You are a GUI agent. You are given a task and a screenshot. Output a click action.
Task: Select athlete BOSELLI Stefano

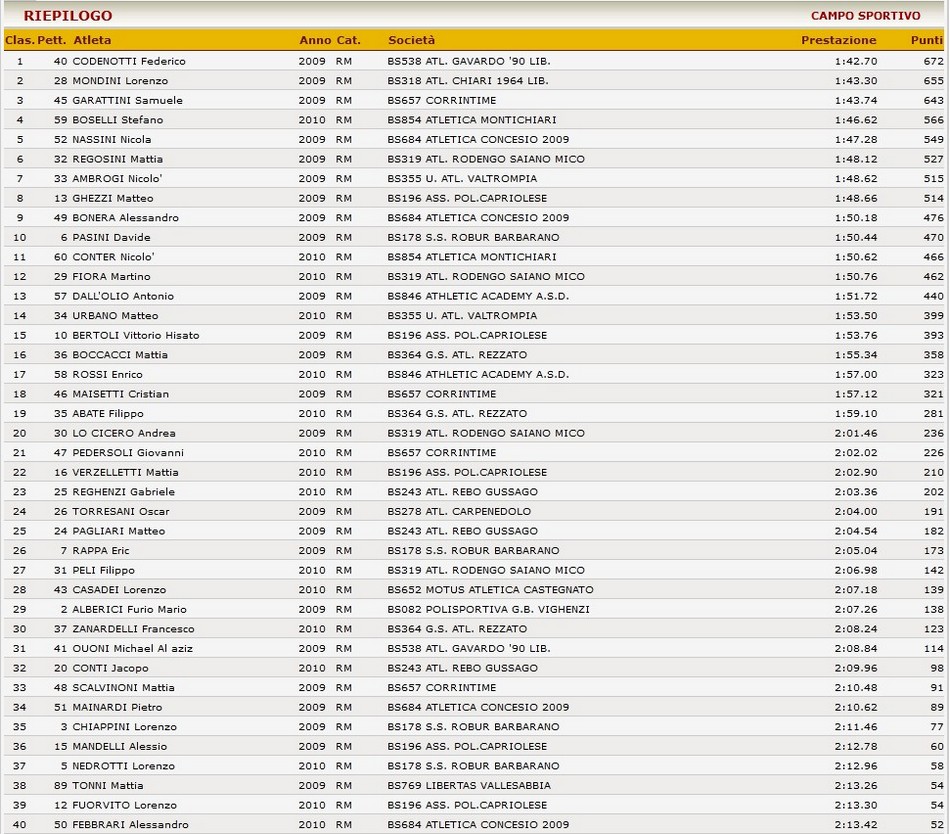(x=118, y=120)
